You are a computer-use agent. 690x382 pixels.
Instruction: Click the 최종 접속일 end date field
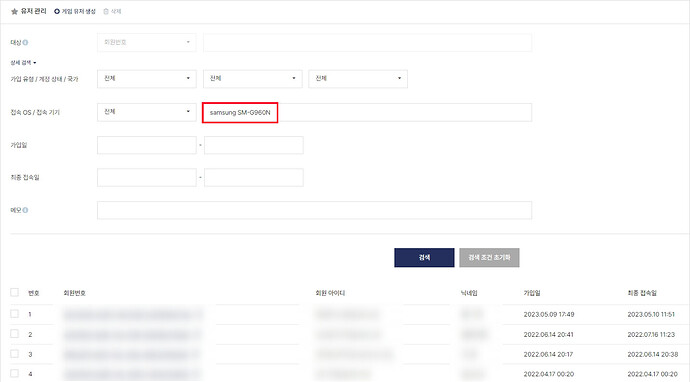pos(253,178)
